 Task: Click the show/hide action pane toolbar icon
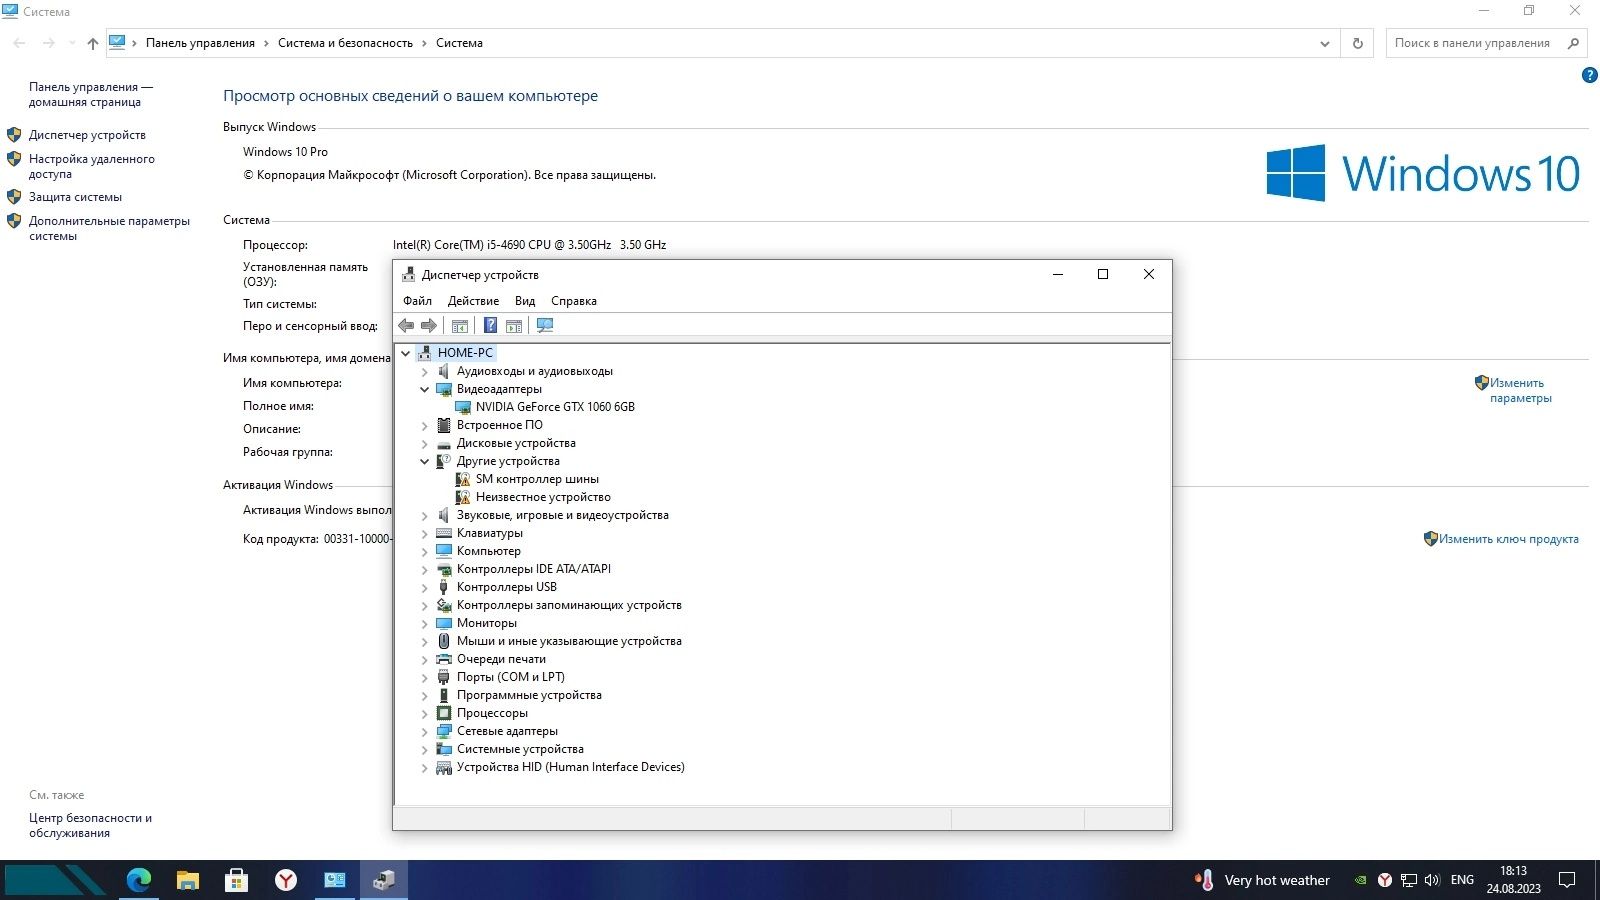coord(514,325)
